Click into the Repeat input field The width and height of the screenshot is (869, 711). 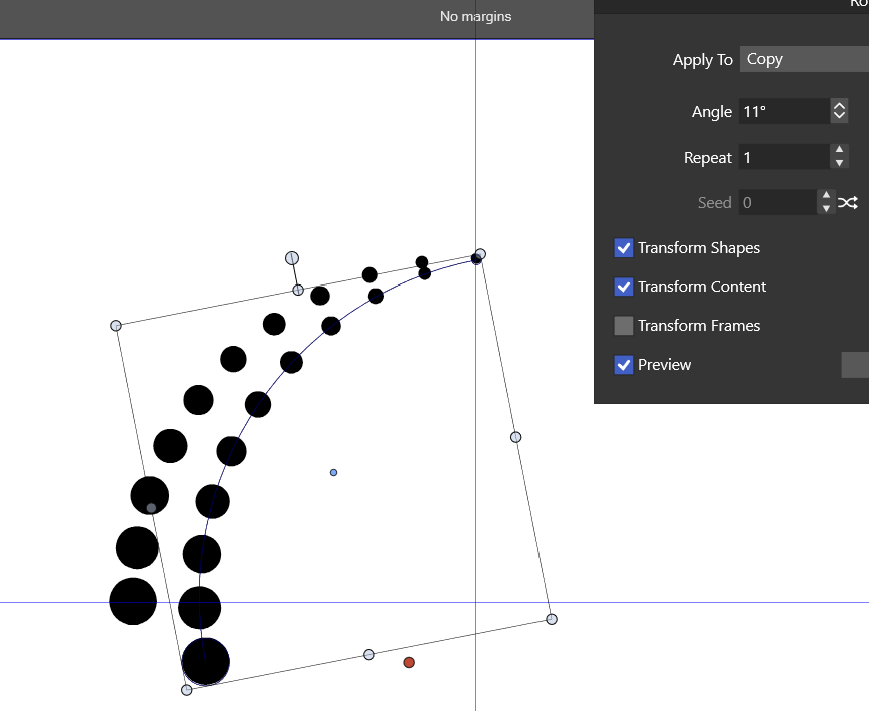point(784,157)
